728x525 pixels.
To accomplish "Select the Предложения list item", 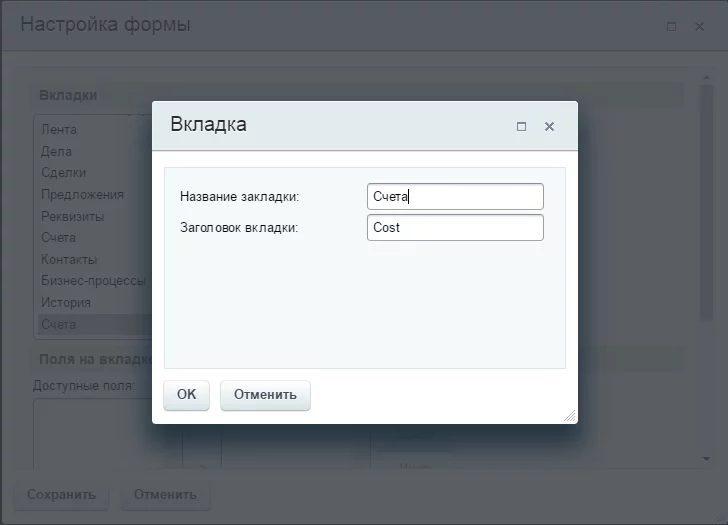I will (82, 195).
